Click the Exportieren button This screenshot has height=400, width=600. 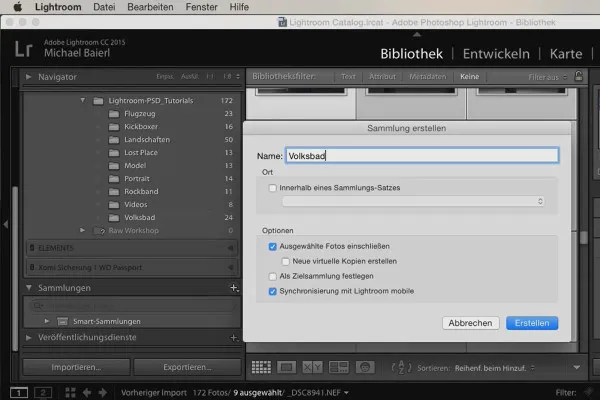188,367
